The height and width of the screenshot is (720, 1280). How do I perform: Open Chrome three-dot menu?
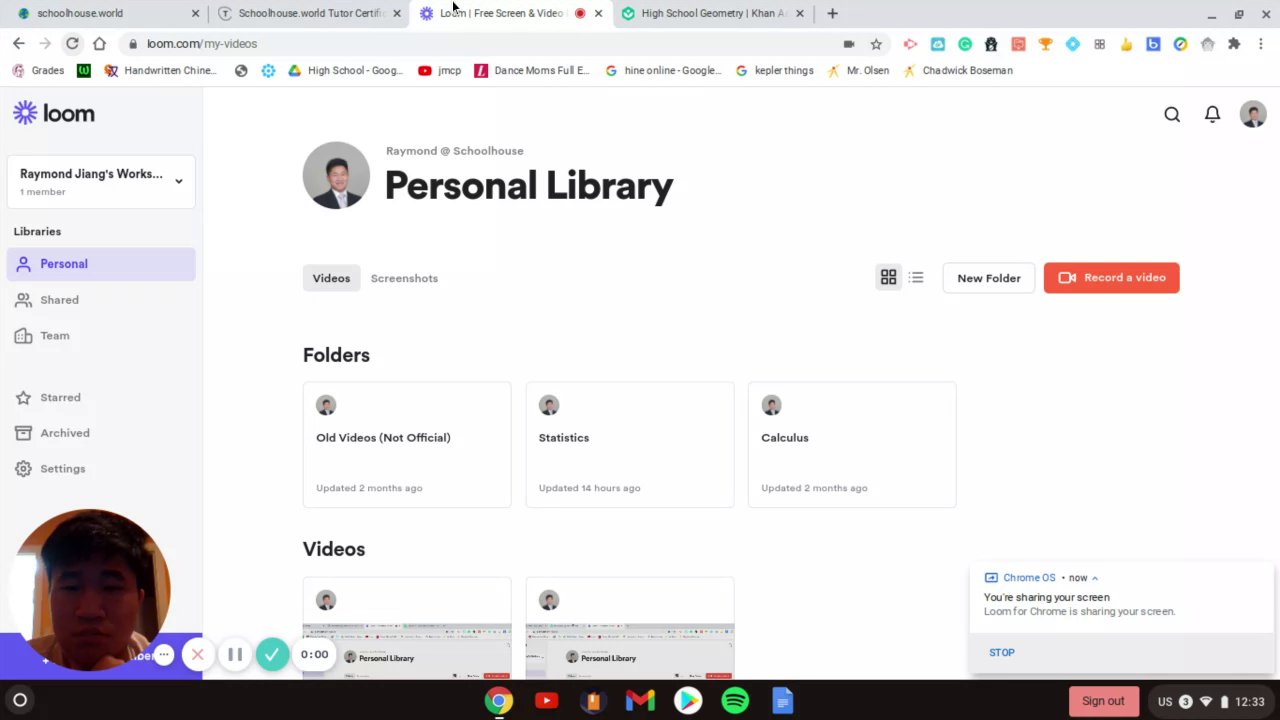click(1261, 44)
